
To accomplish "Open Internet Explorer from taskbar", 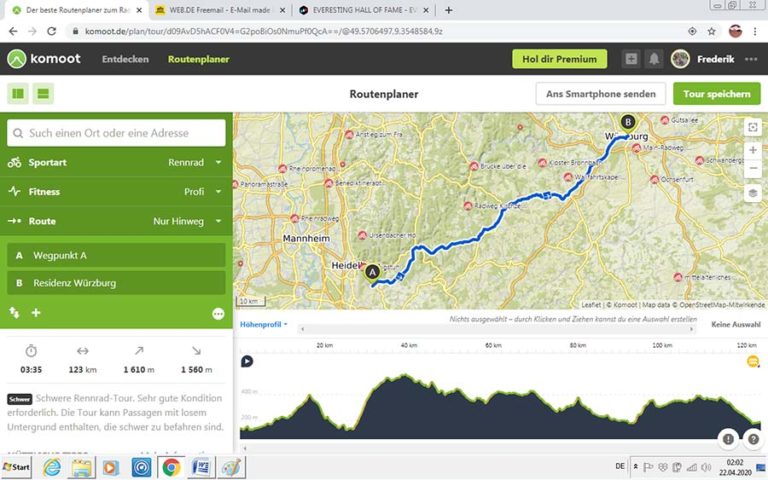I will [51, 467].
